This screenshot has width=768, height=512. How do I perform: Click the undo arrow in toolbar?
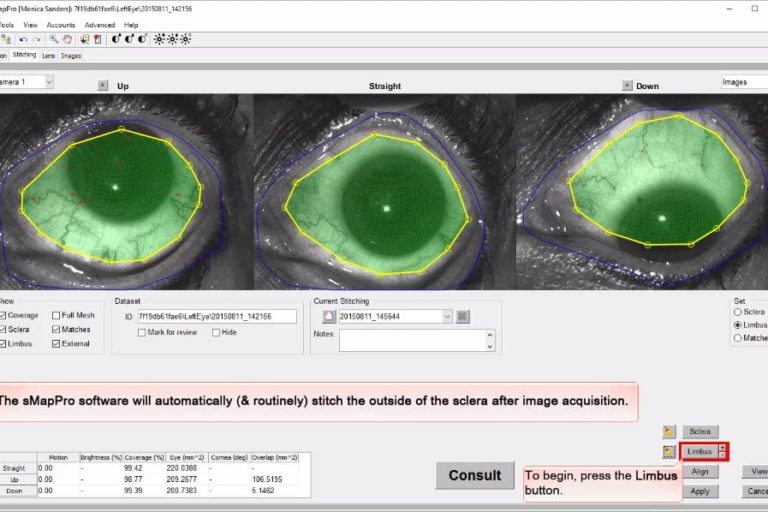click(x=22, y=39)
